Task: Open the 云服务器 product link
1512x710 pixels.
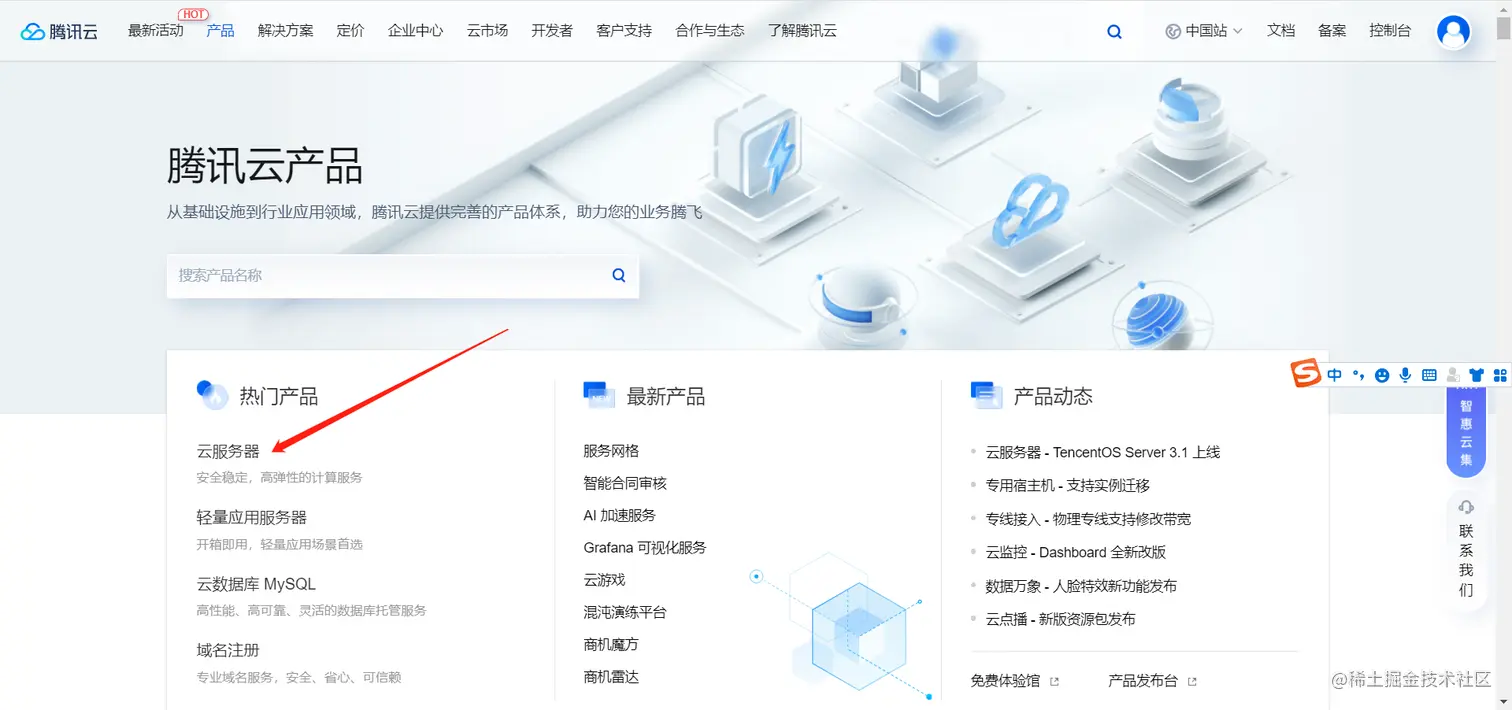Action: tap(228, 451)
